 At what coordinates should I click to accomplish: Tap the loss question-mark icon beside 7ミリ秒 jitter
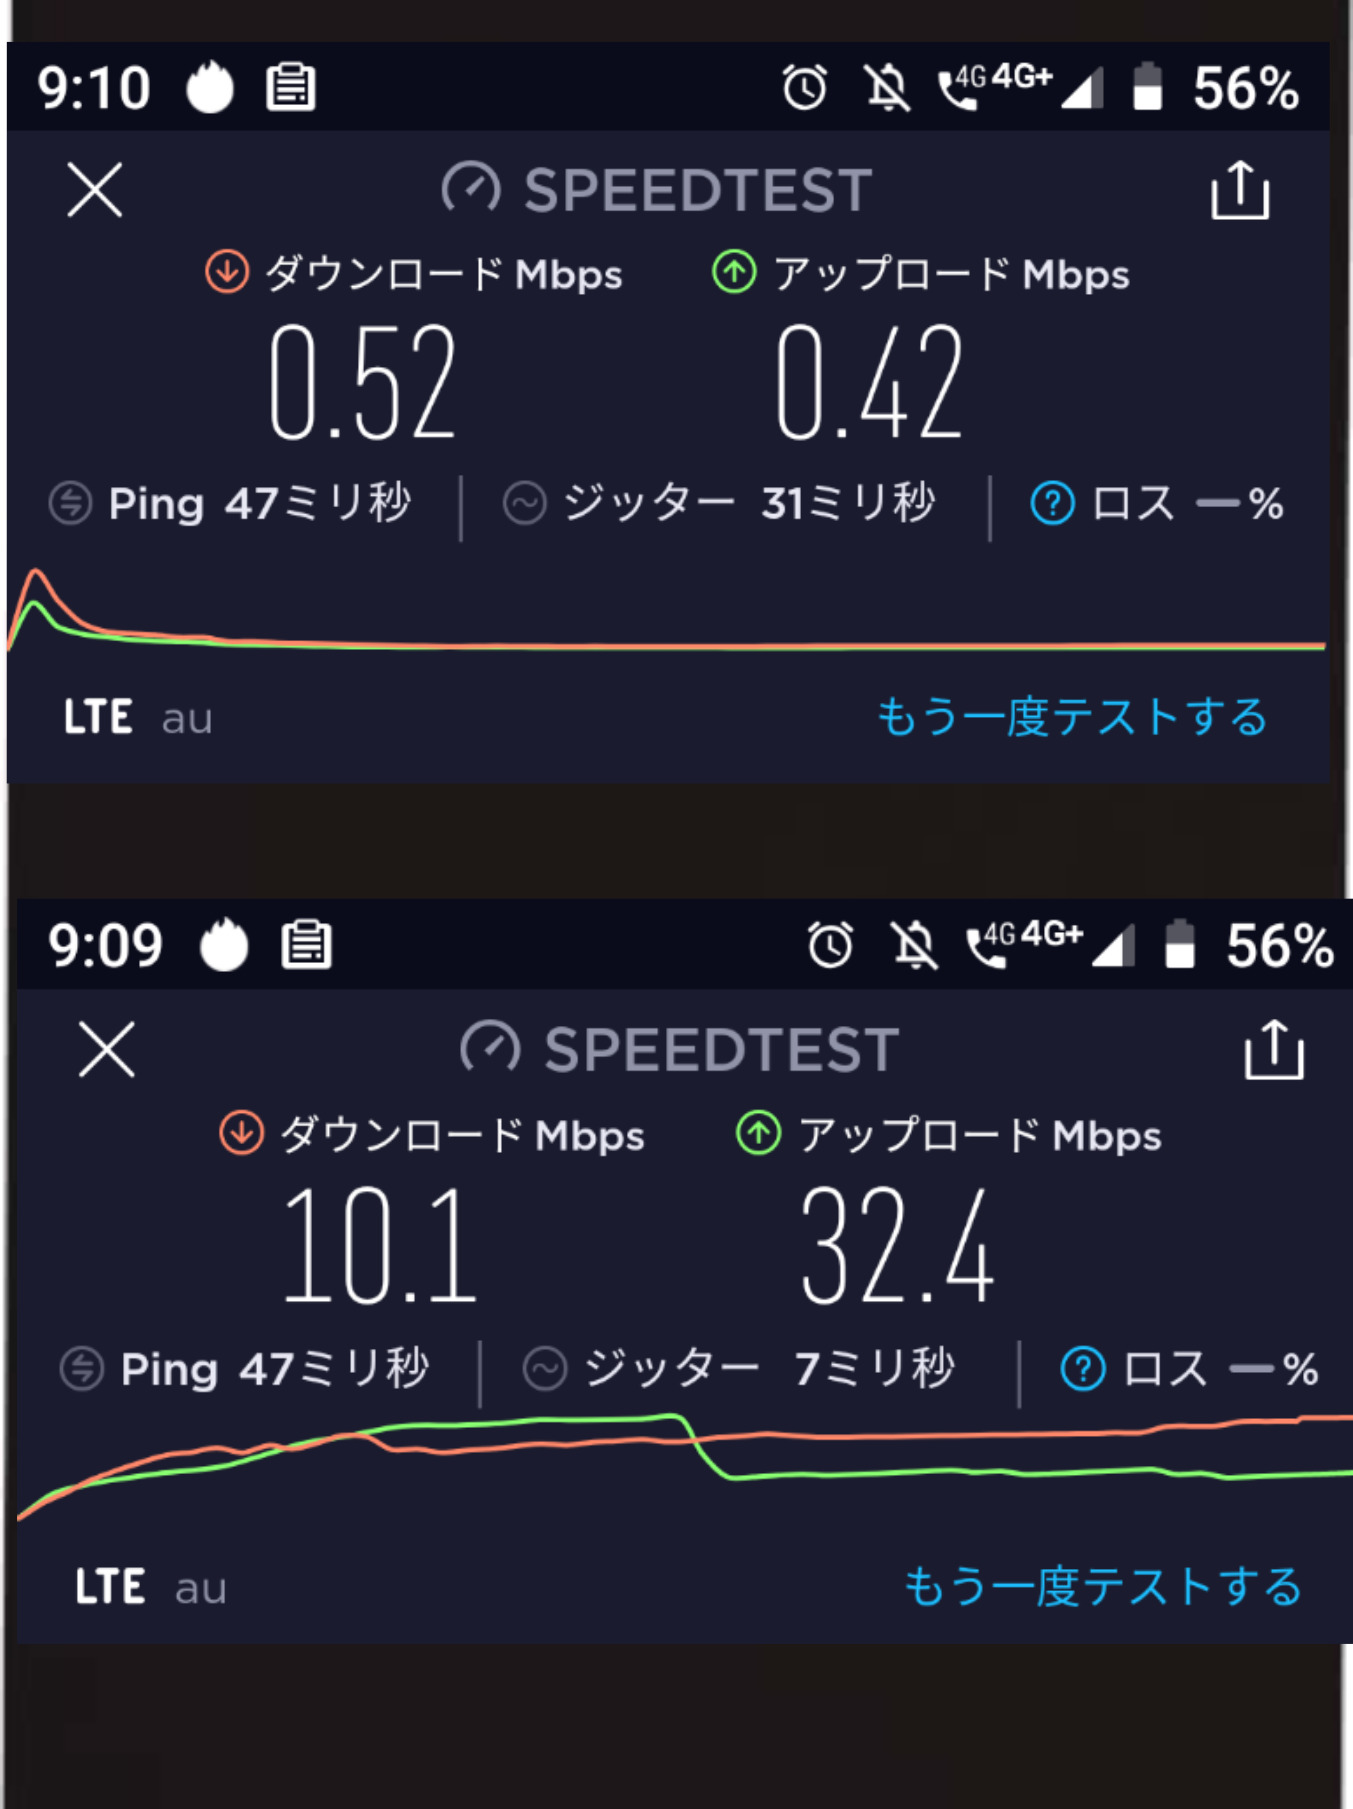pyautogui.click(x=1082, y=1369)
